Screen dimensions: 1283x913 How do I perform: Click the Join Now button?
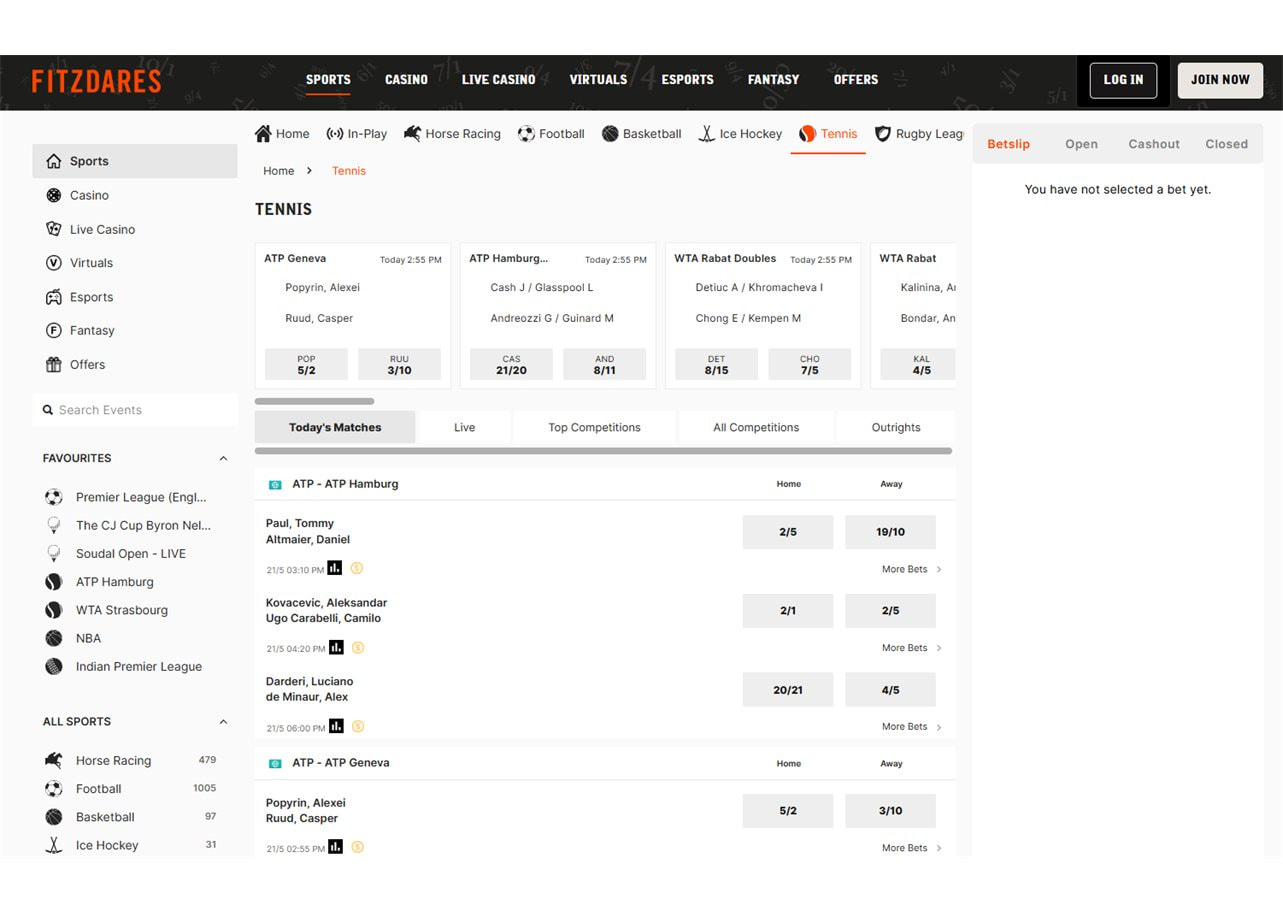tap(1220, 80)
